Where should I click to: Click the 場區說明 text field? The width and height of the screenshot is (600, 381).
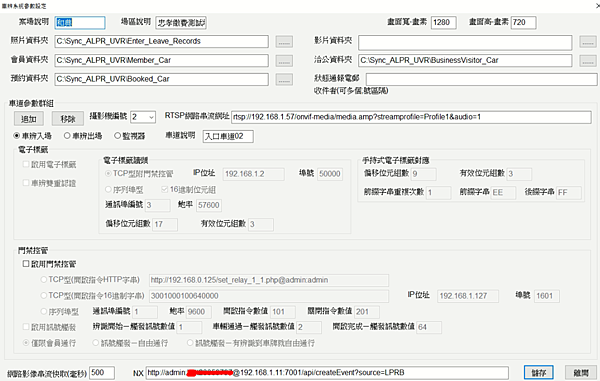coord(181,23)
